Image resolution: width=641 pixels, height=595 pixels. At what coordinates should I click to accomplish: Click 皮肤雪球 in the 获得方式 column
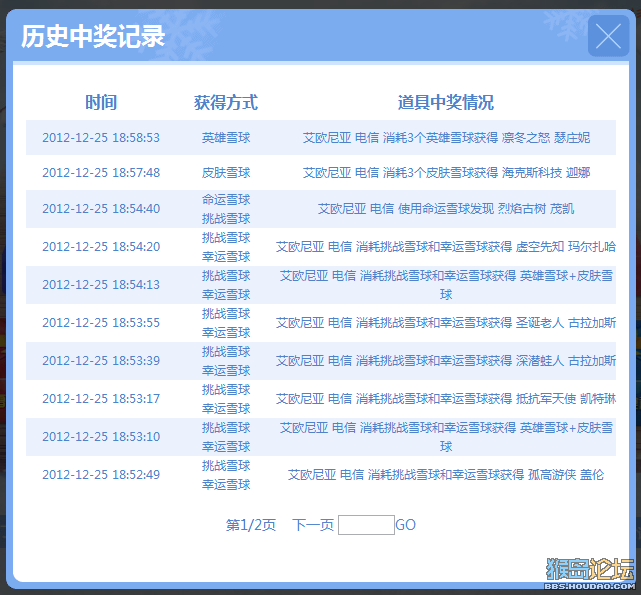pos(226,173)
